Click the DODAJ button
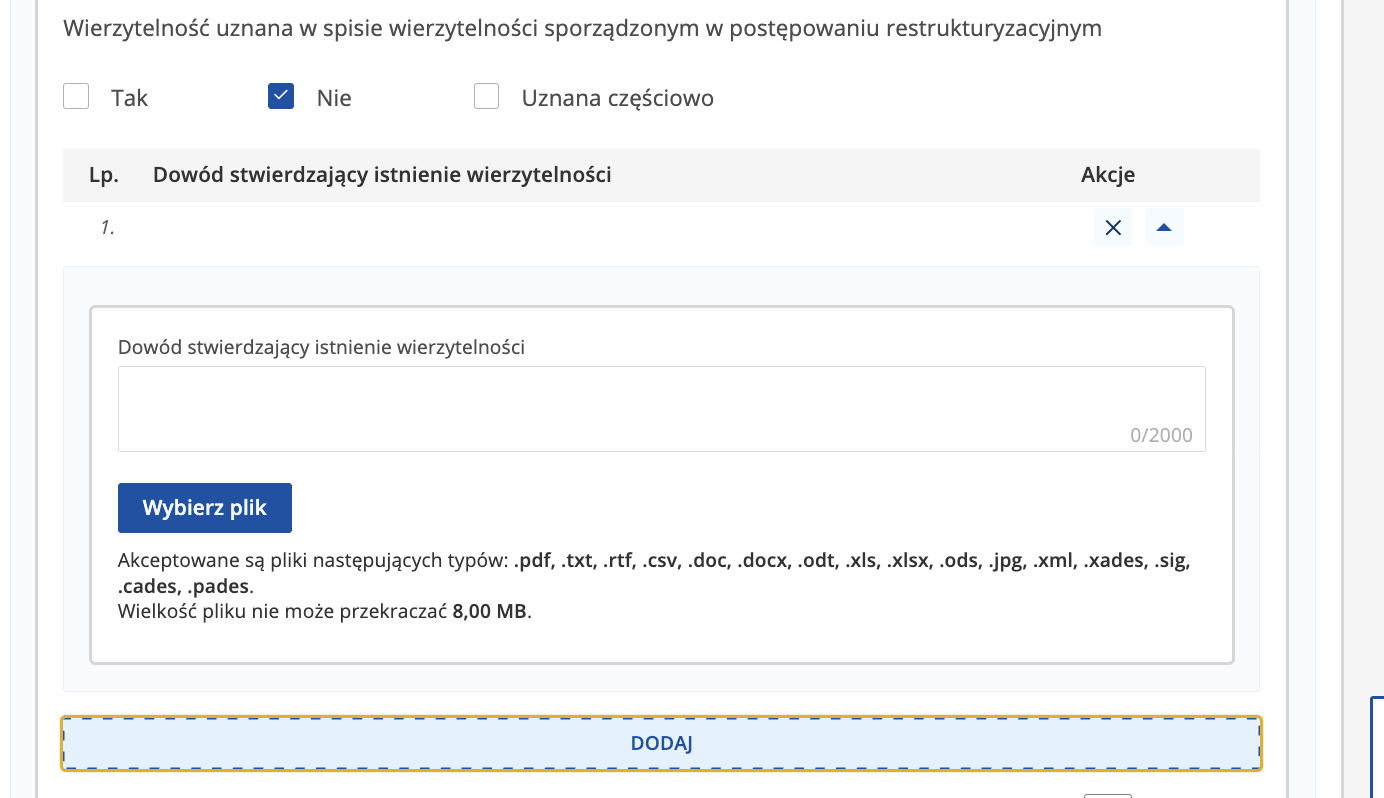1384x798 pixels. point(661,744)
